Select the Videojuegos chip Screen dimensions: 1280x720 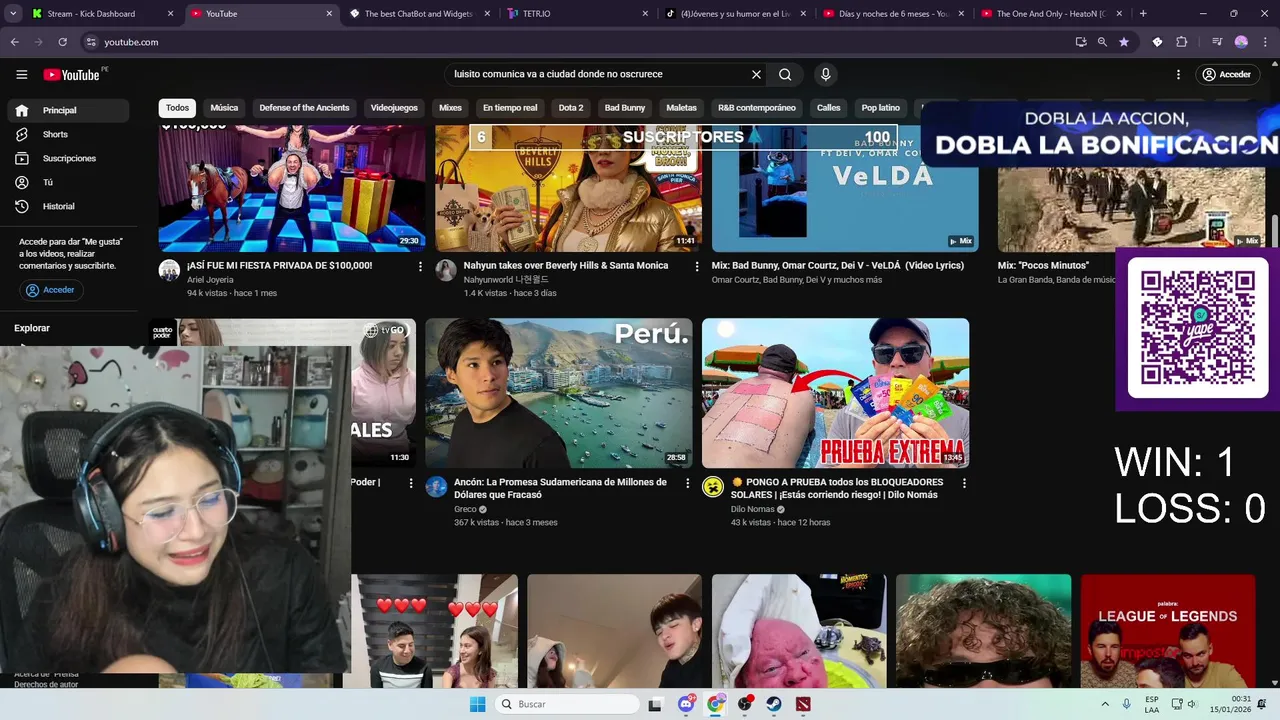(394, 108)
